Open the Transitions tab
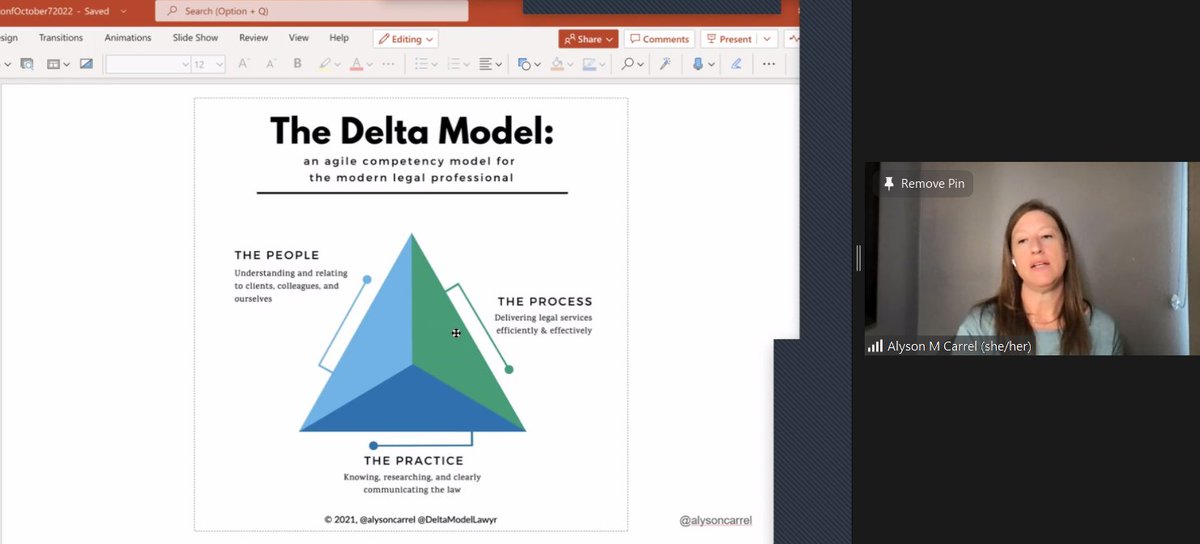 tap(61, 38)
